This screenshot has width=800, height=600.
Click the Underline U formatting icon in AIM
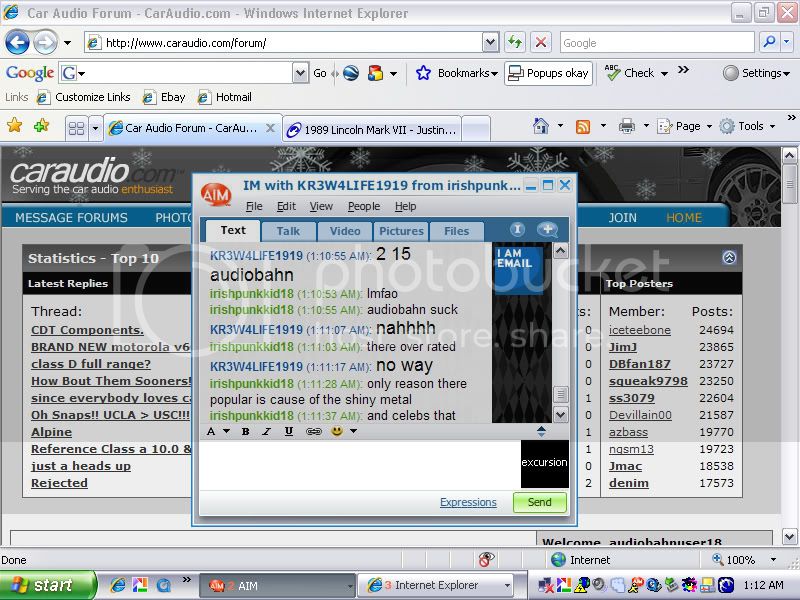click(289, 432)
